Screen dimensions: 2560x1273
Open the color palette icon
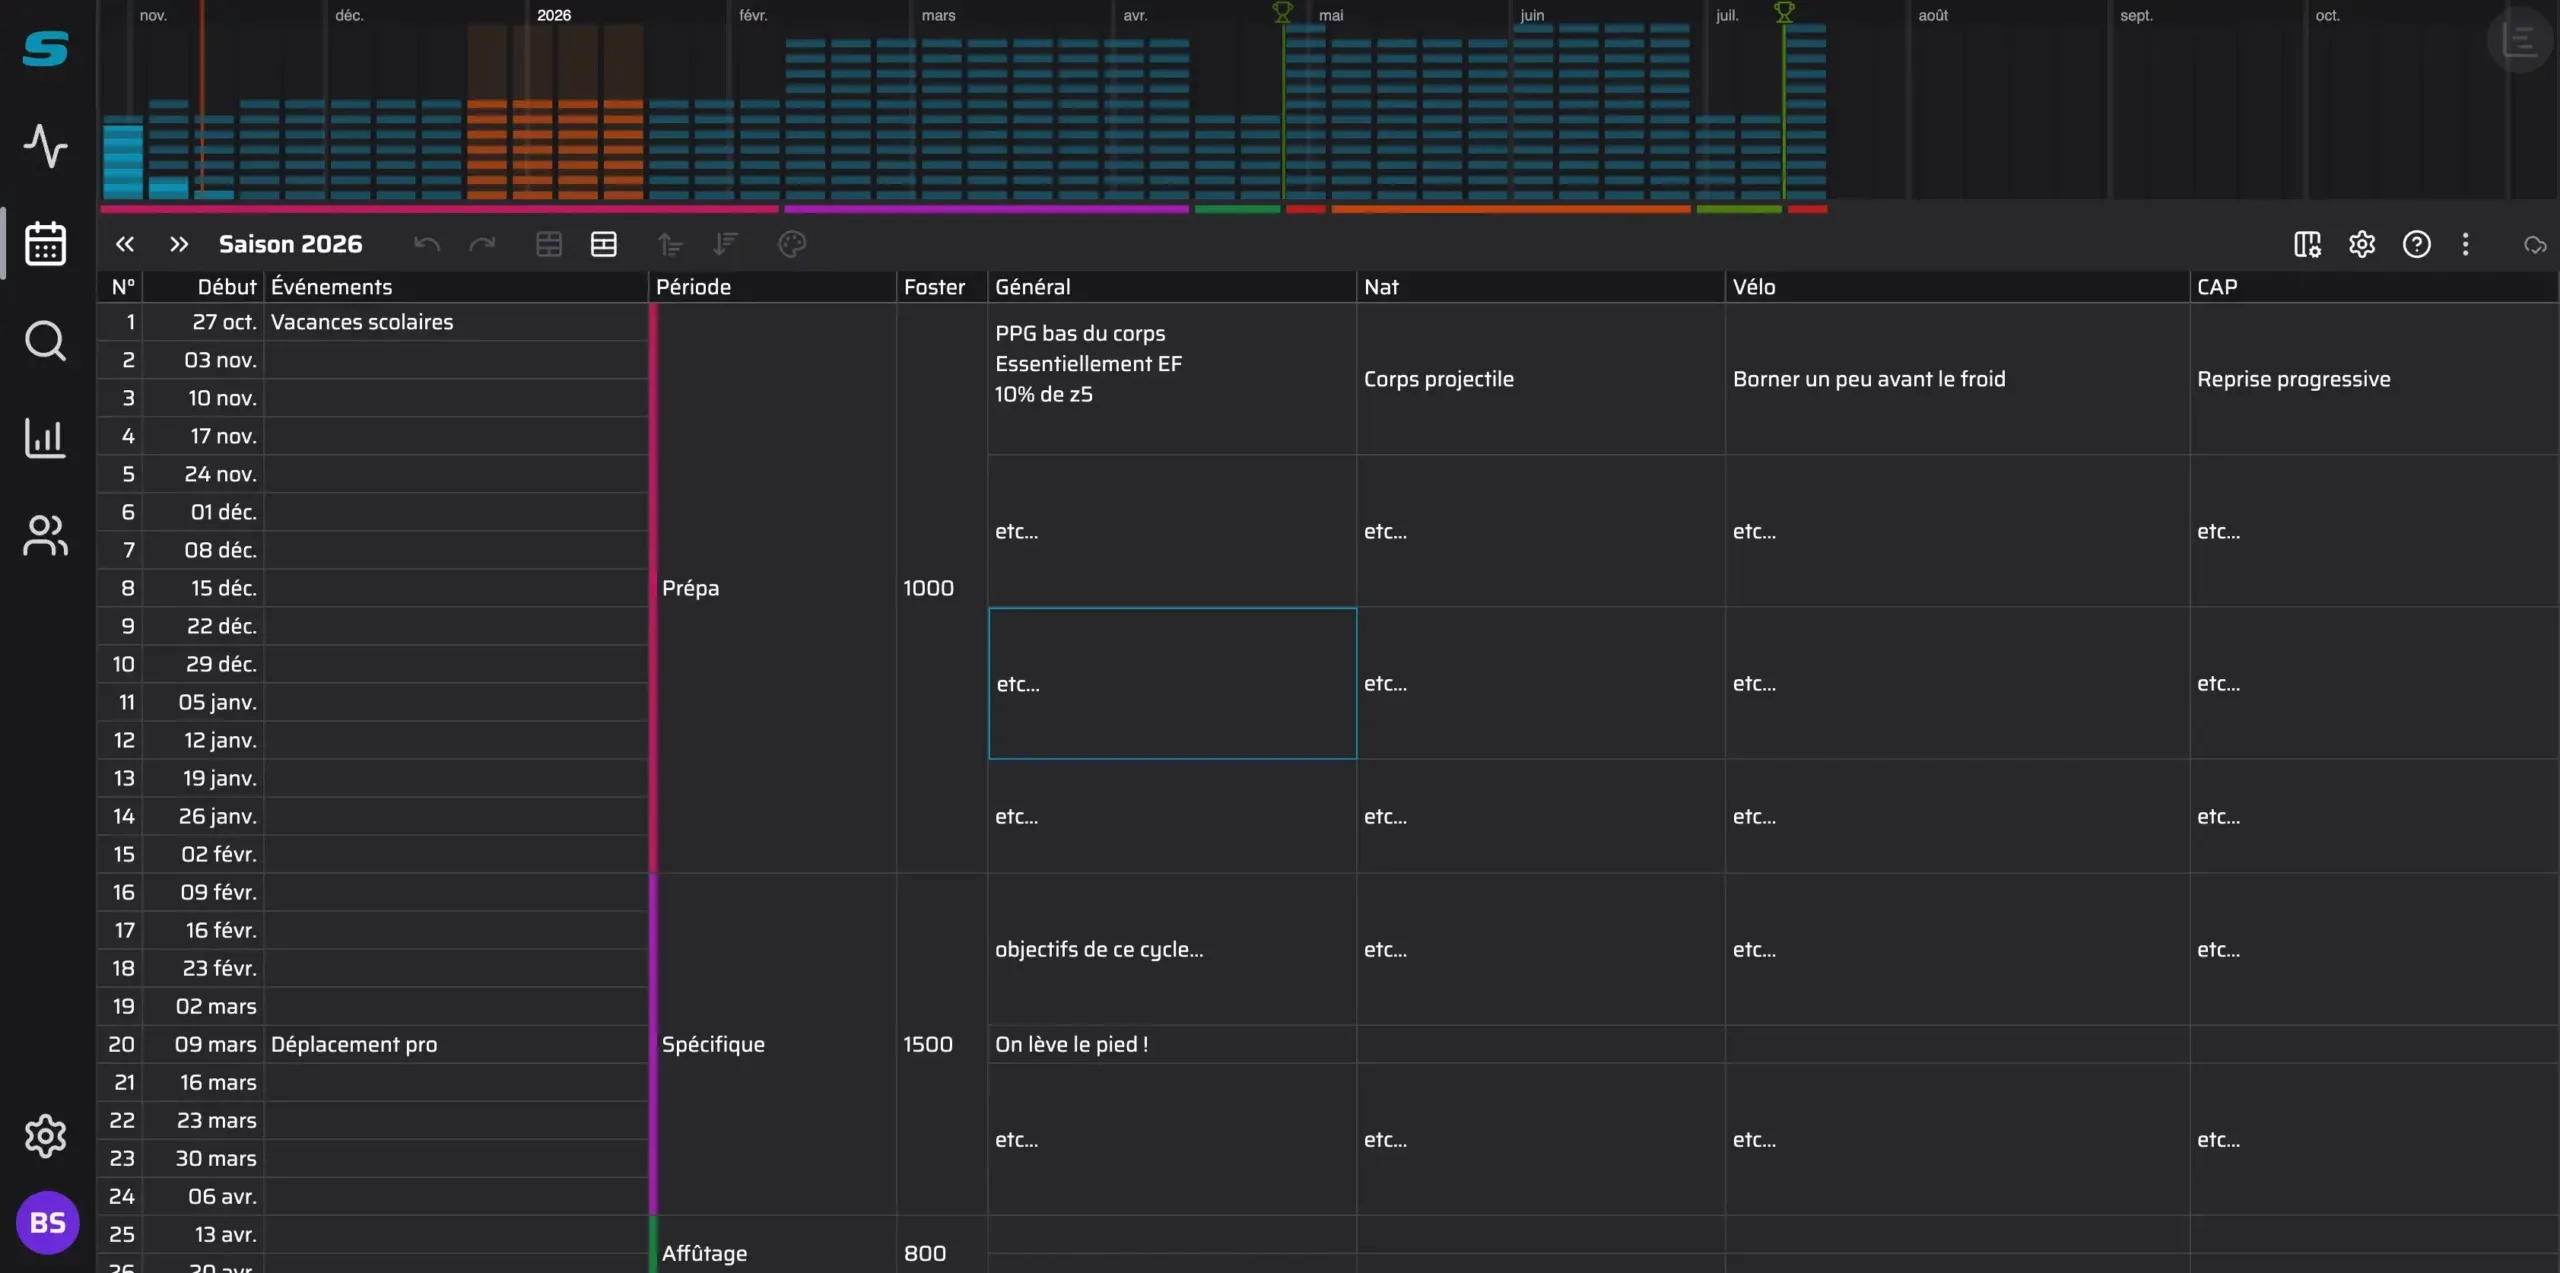point(792,244)
